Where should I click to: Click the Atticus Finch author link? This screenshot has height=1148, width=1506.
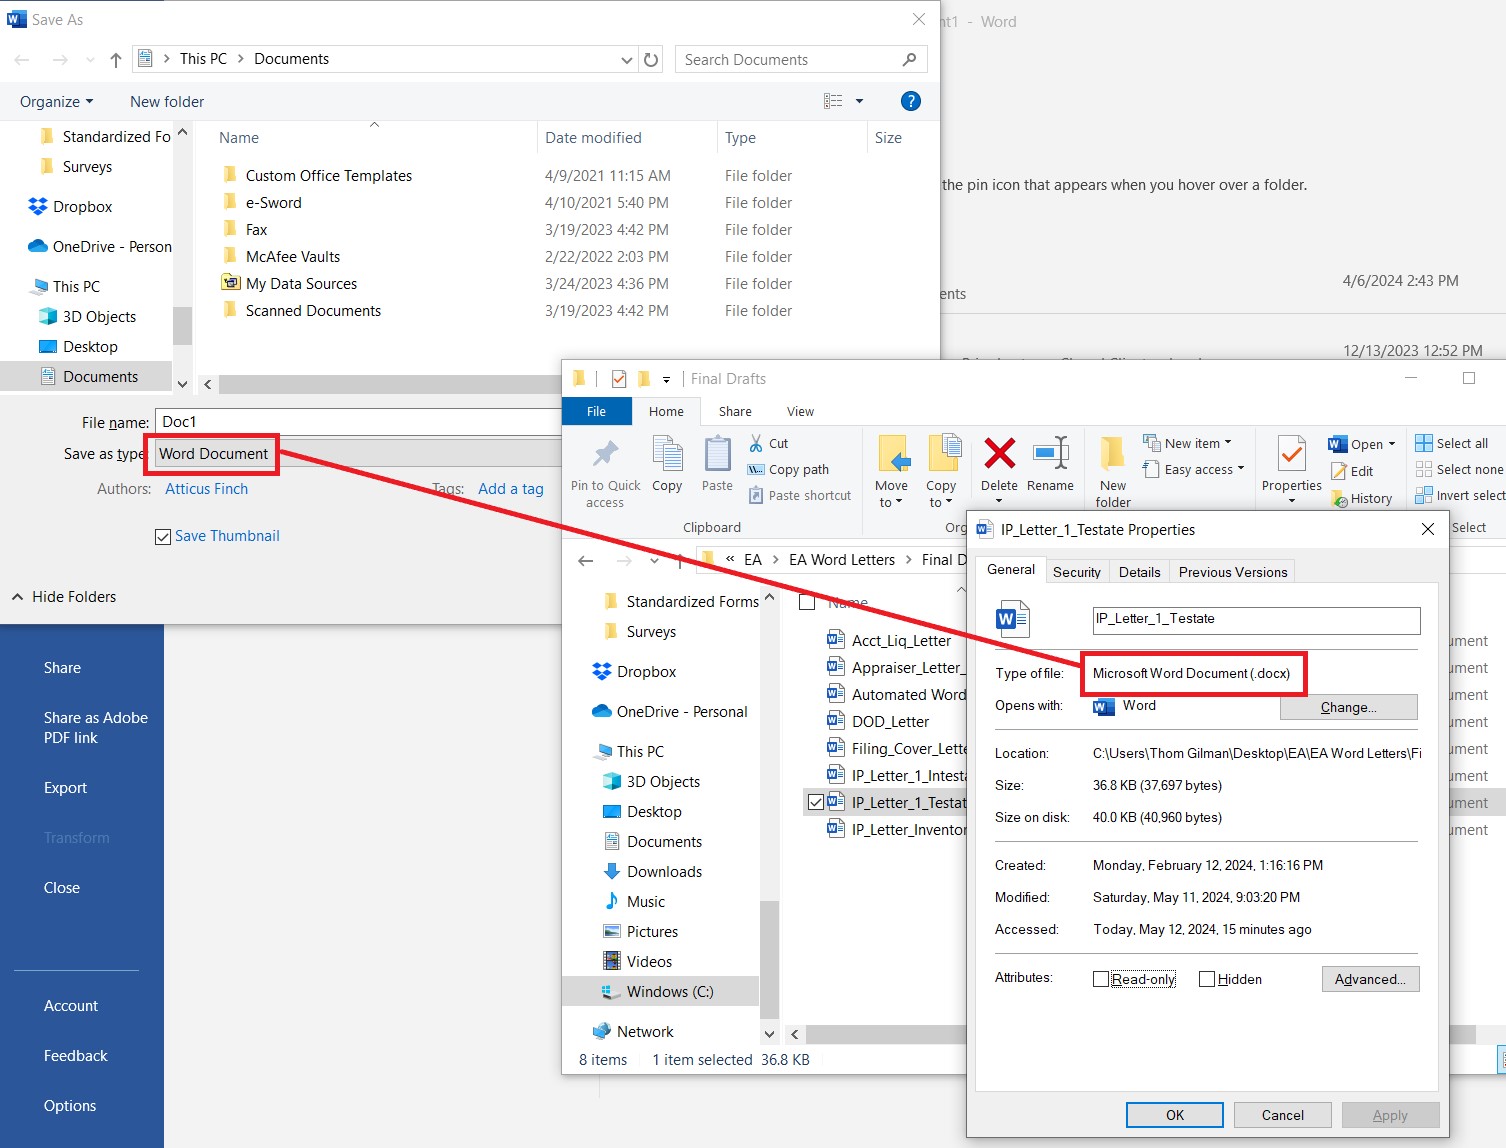[x=206, y=489]
